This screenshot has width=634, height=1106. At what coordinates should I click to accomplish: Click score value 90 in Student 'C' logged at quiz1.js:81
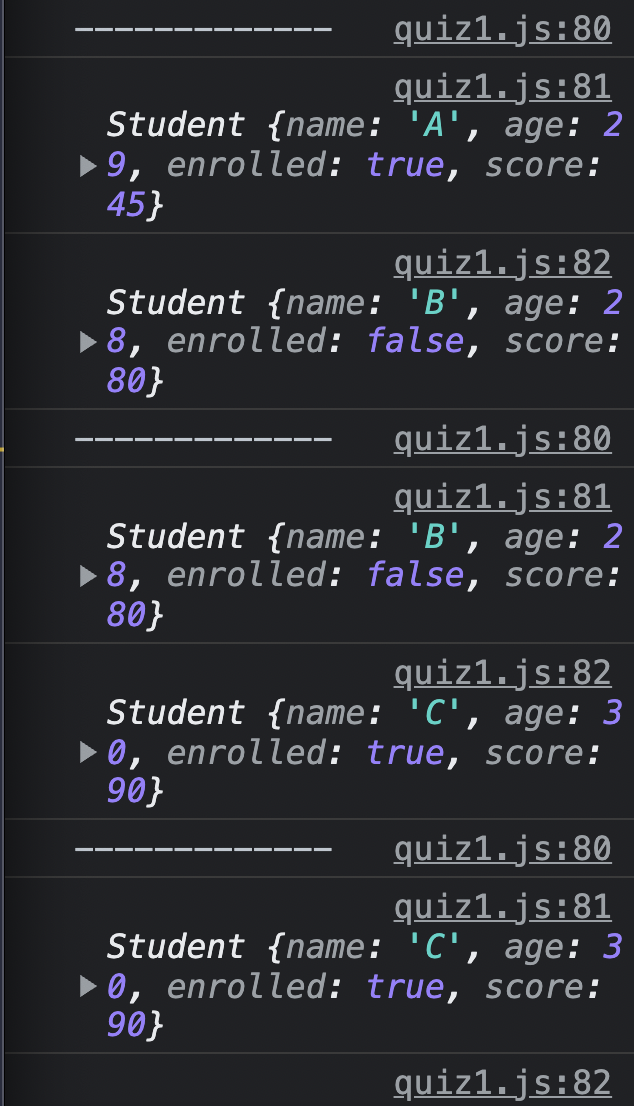click(126, 1025)
